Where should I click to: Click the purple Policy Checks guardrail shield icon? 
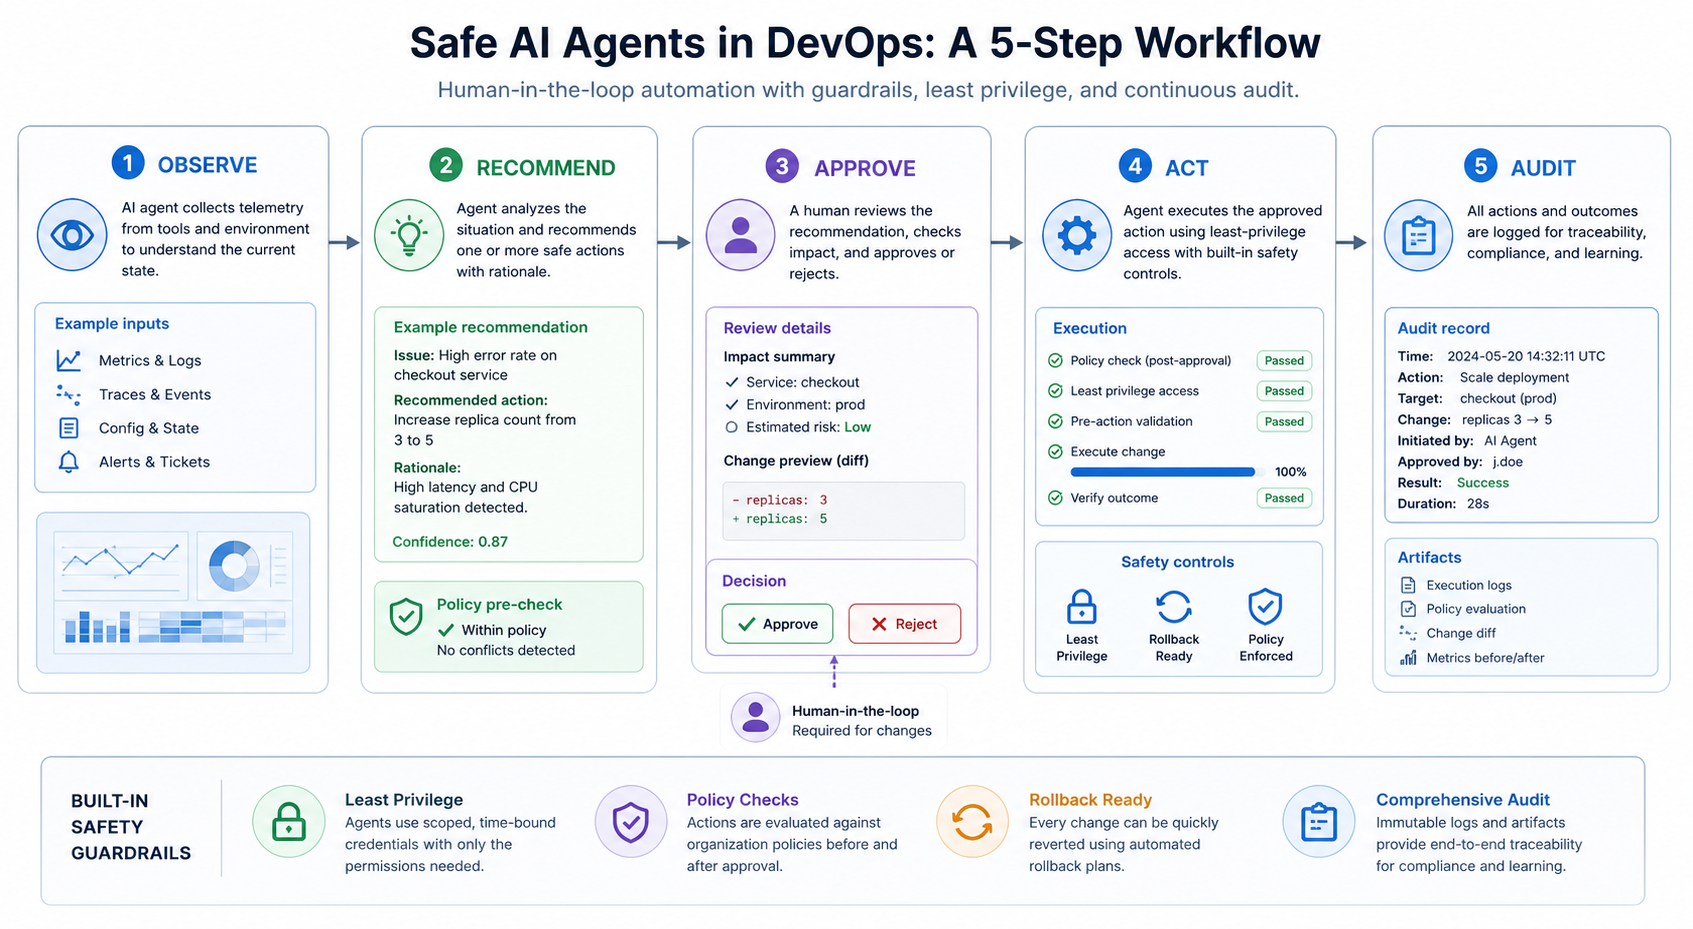tap(630, 821)
